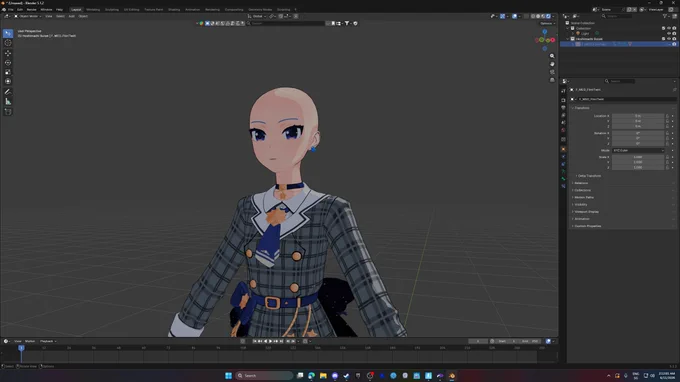Lock the Location X value
The width and height of the screenshot is (680, 382).
(x=667, y=116)
